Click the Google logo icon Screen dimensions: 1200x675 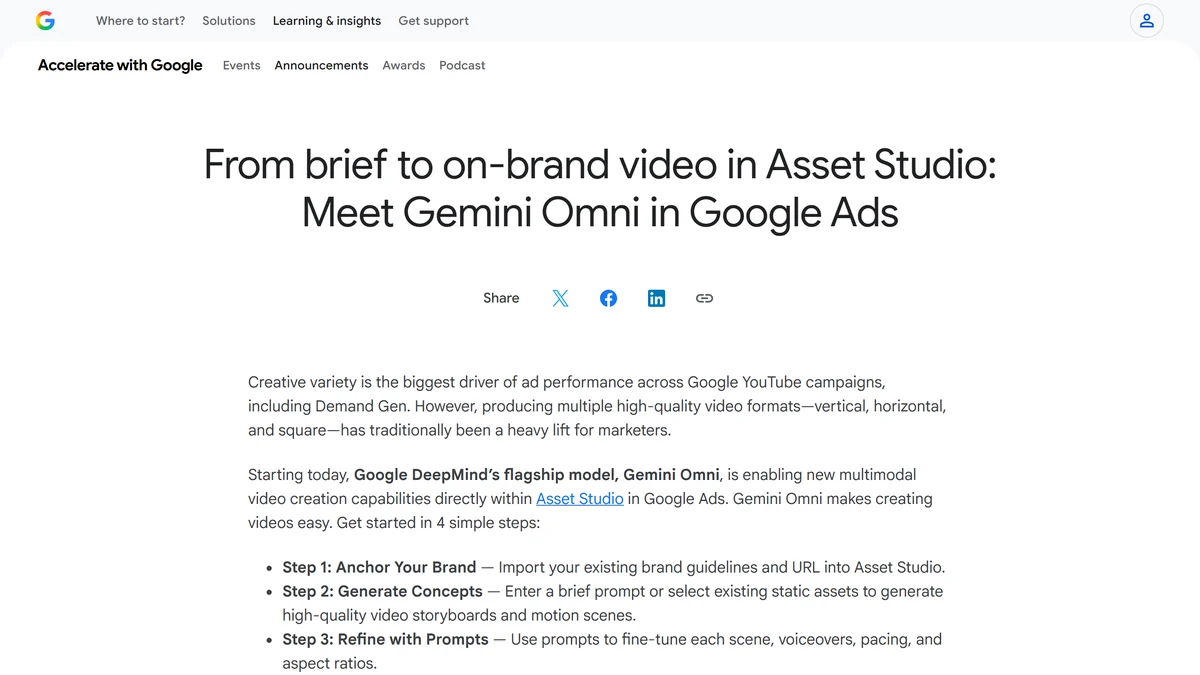click(45, 20)
